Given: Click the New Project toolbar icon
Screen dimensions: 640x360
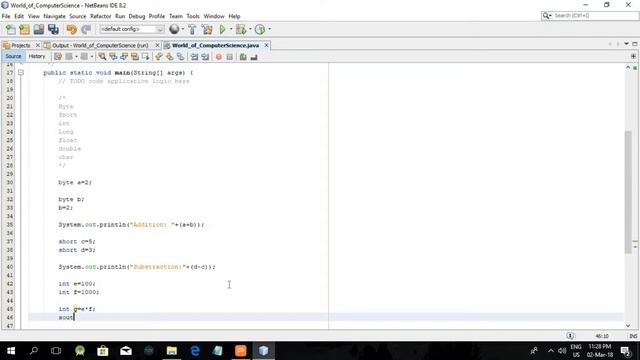Looking at the screenshot, I should pos(24,29).
